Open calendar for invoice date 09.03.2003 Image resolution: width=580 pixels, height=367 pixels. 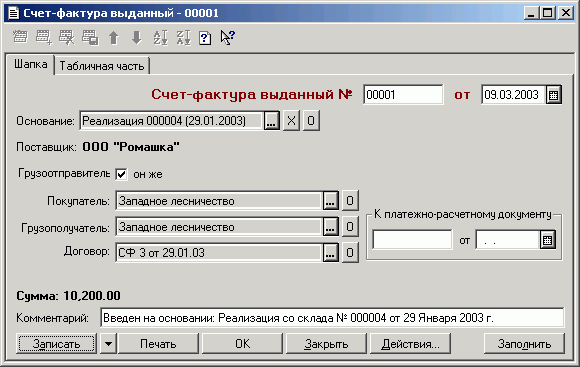(554, 95)
